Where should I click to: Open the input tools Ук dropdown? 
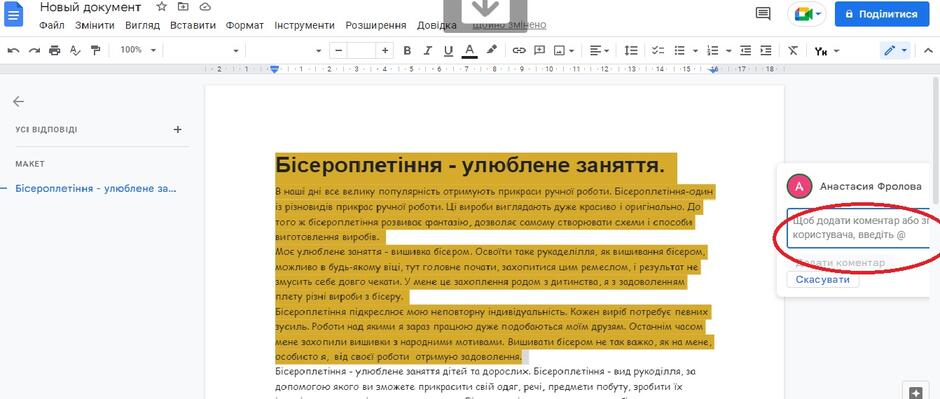coord(827,52)
